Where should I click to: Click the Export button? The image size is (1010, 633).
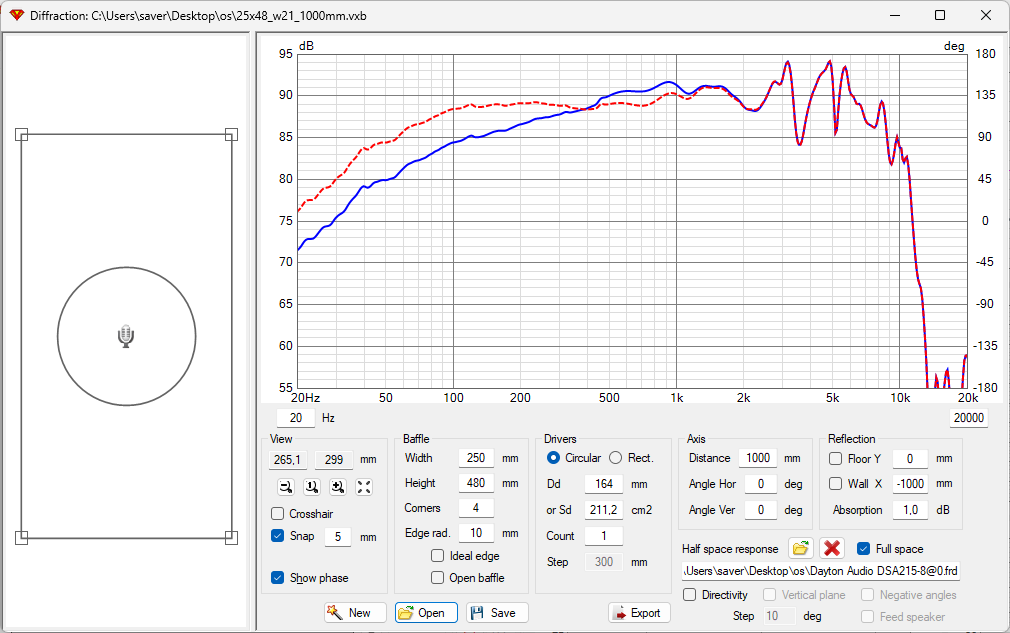pyautogui.click(x=639, y=612)
